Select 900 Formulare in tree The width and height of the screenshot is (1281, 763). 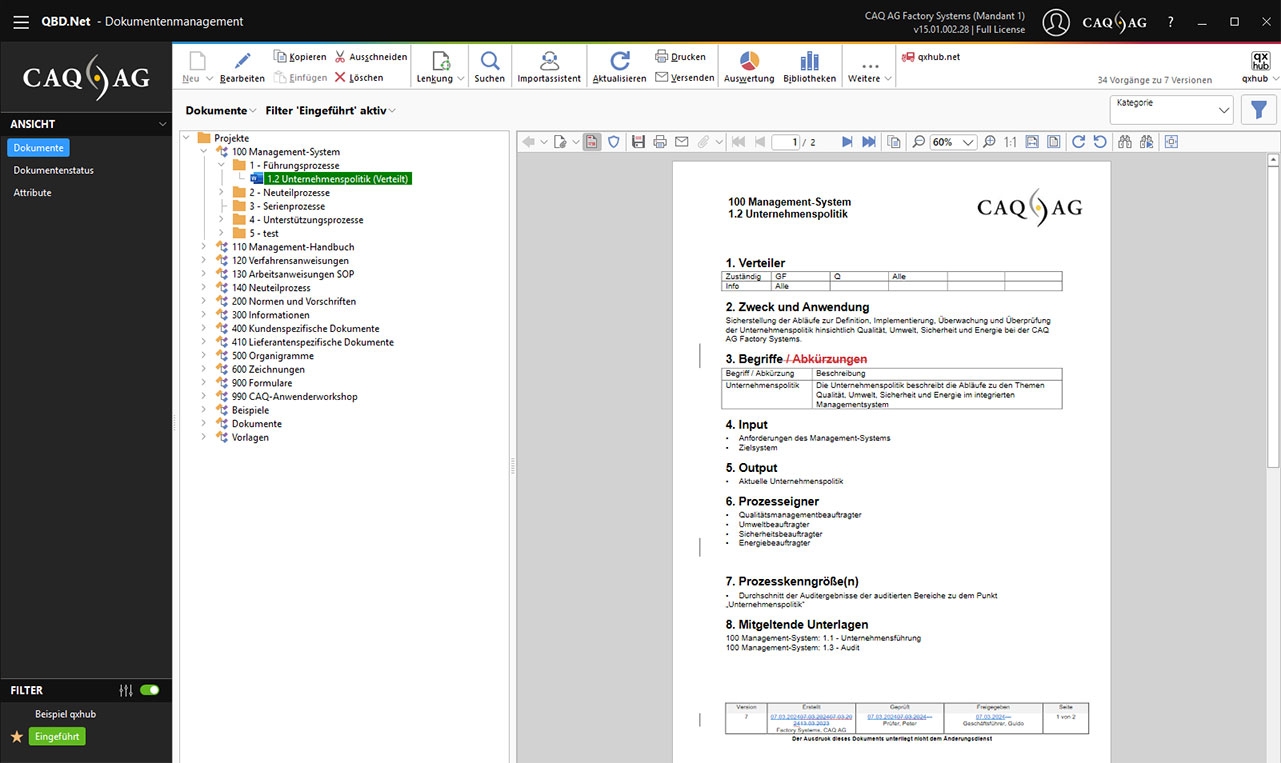tap(262, 383)
